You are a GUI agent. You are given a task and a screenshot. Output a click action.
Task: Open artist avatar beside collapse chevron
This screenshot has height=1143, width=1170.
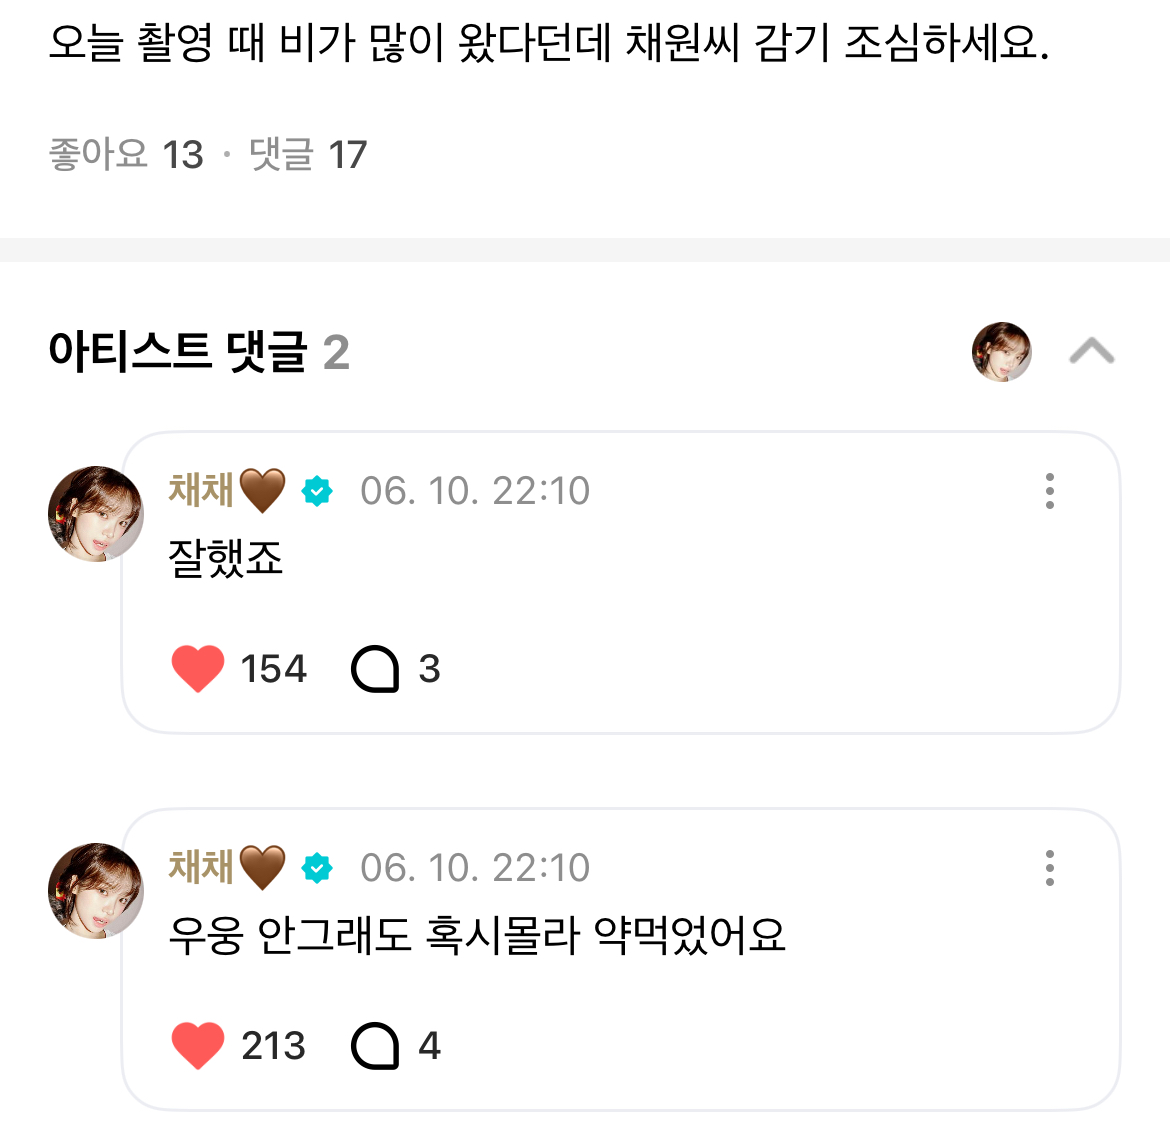point(1002,352)
